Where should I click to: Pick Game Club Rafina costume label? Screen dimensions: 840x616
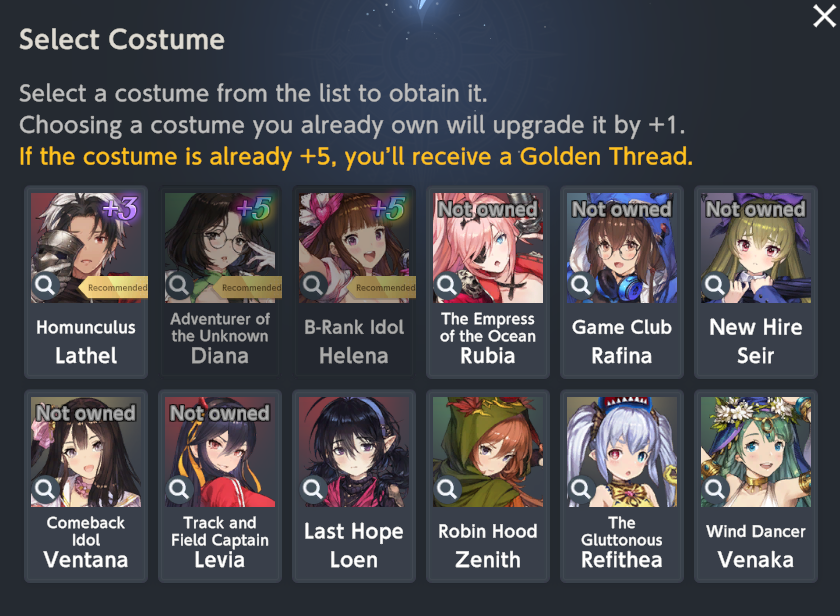621,341
